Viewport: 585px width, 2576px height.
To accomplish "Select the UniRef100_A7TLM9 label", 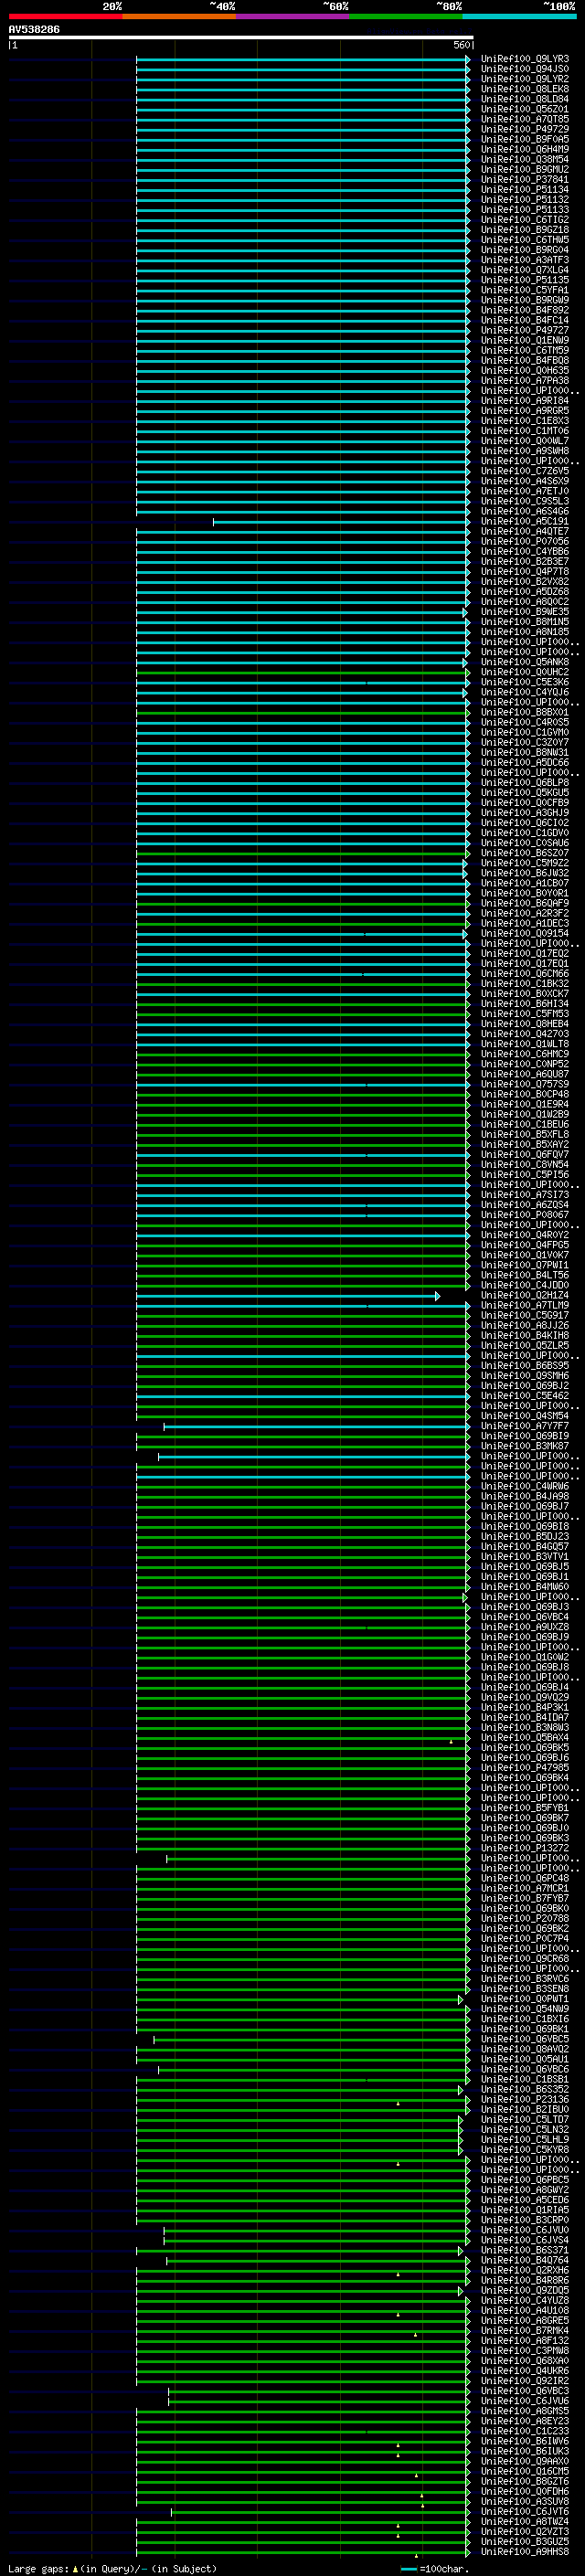I will point(525,1305).
